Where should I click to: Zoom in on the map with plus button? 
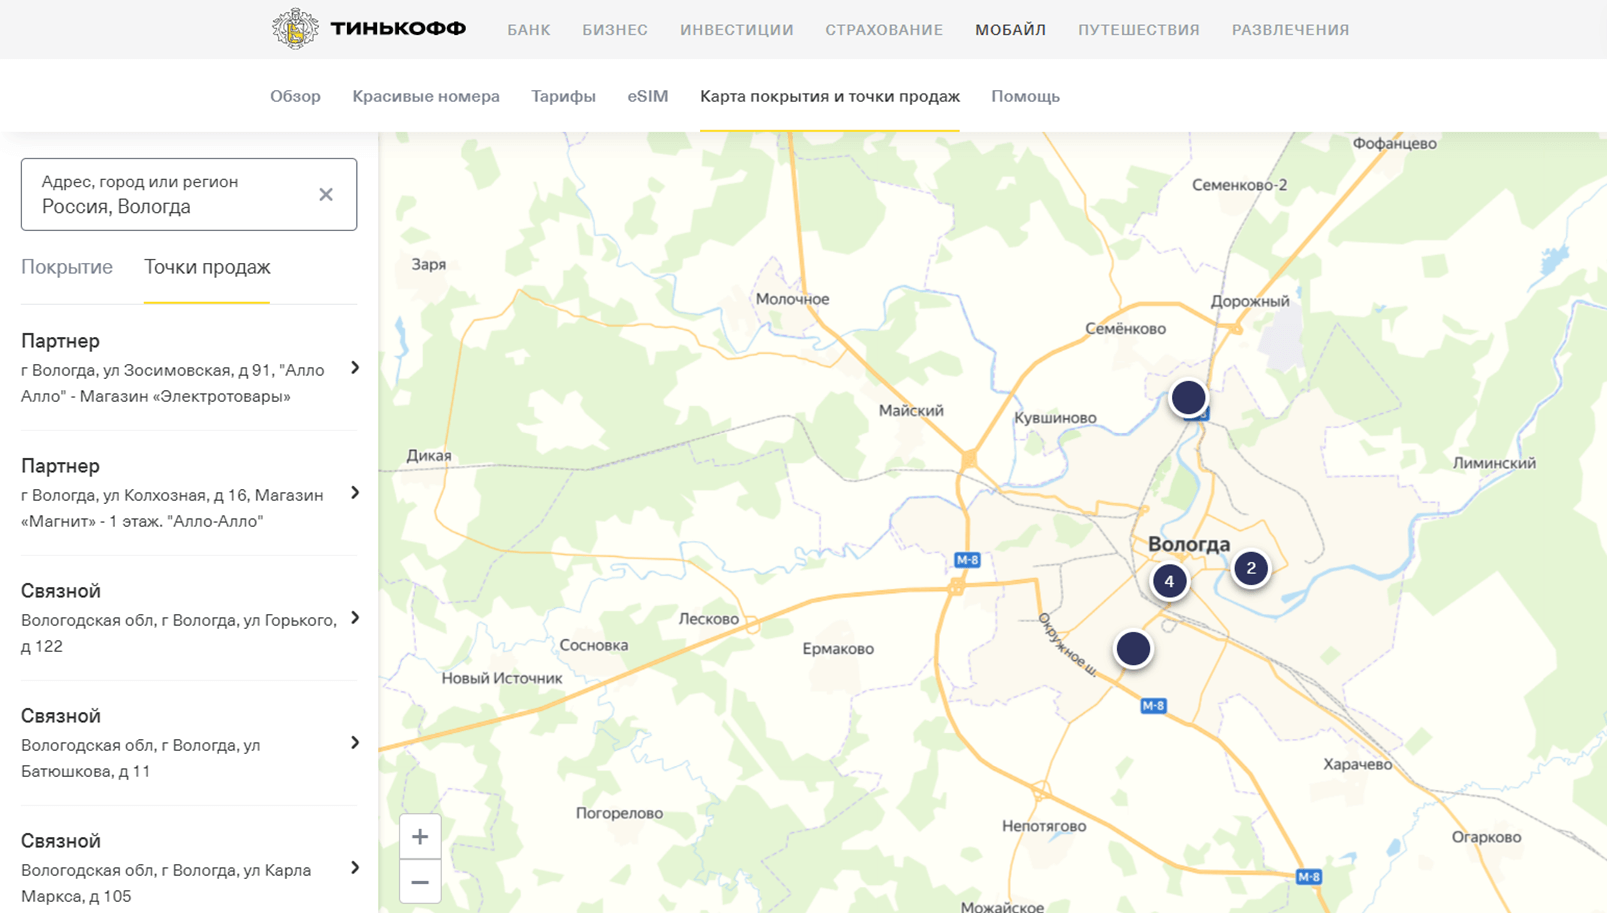(x=420, y=836)
